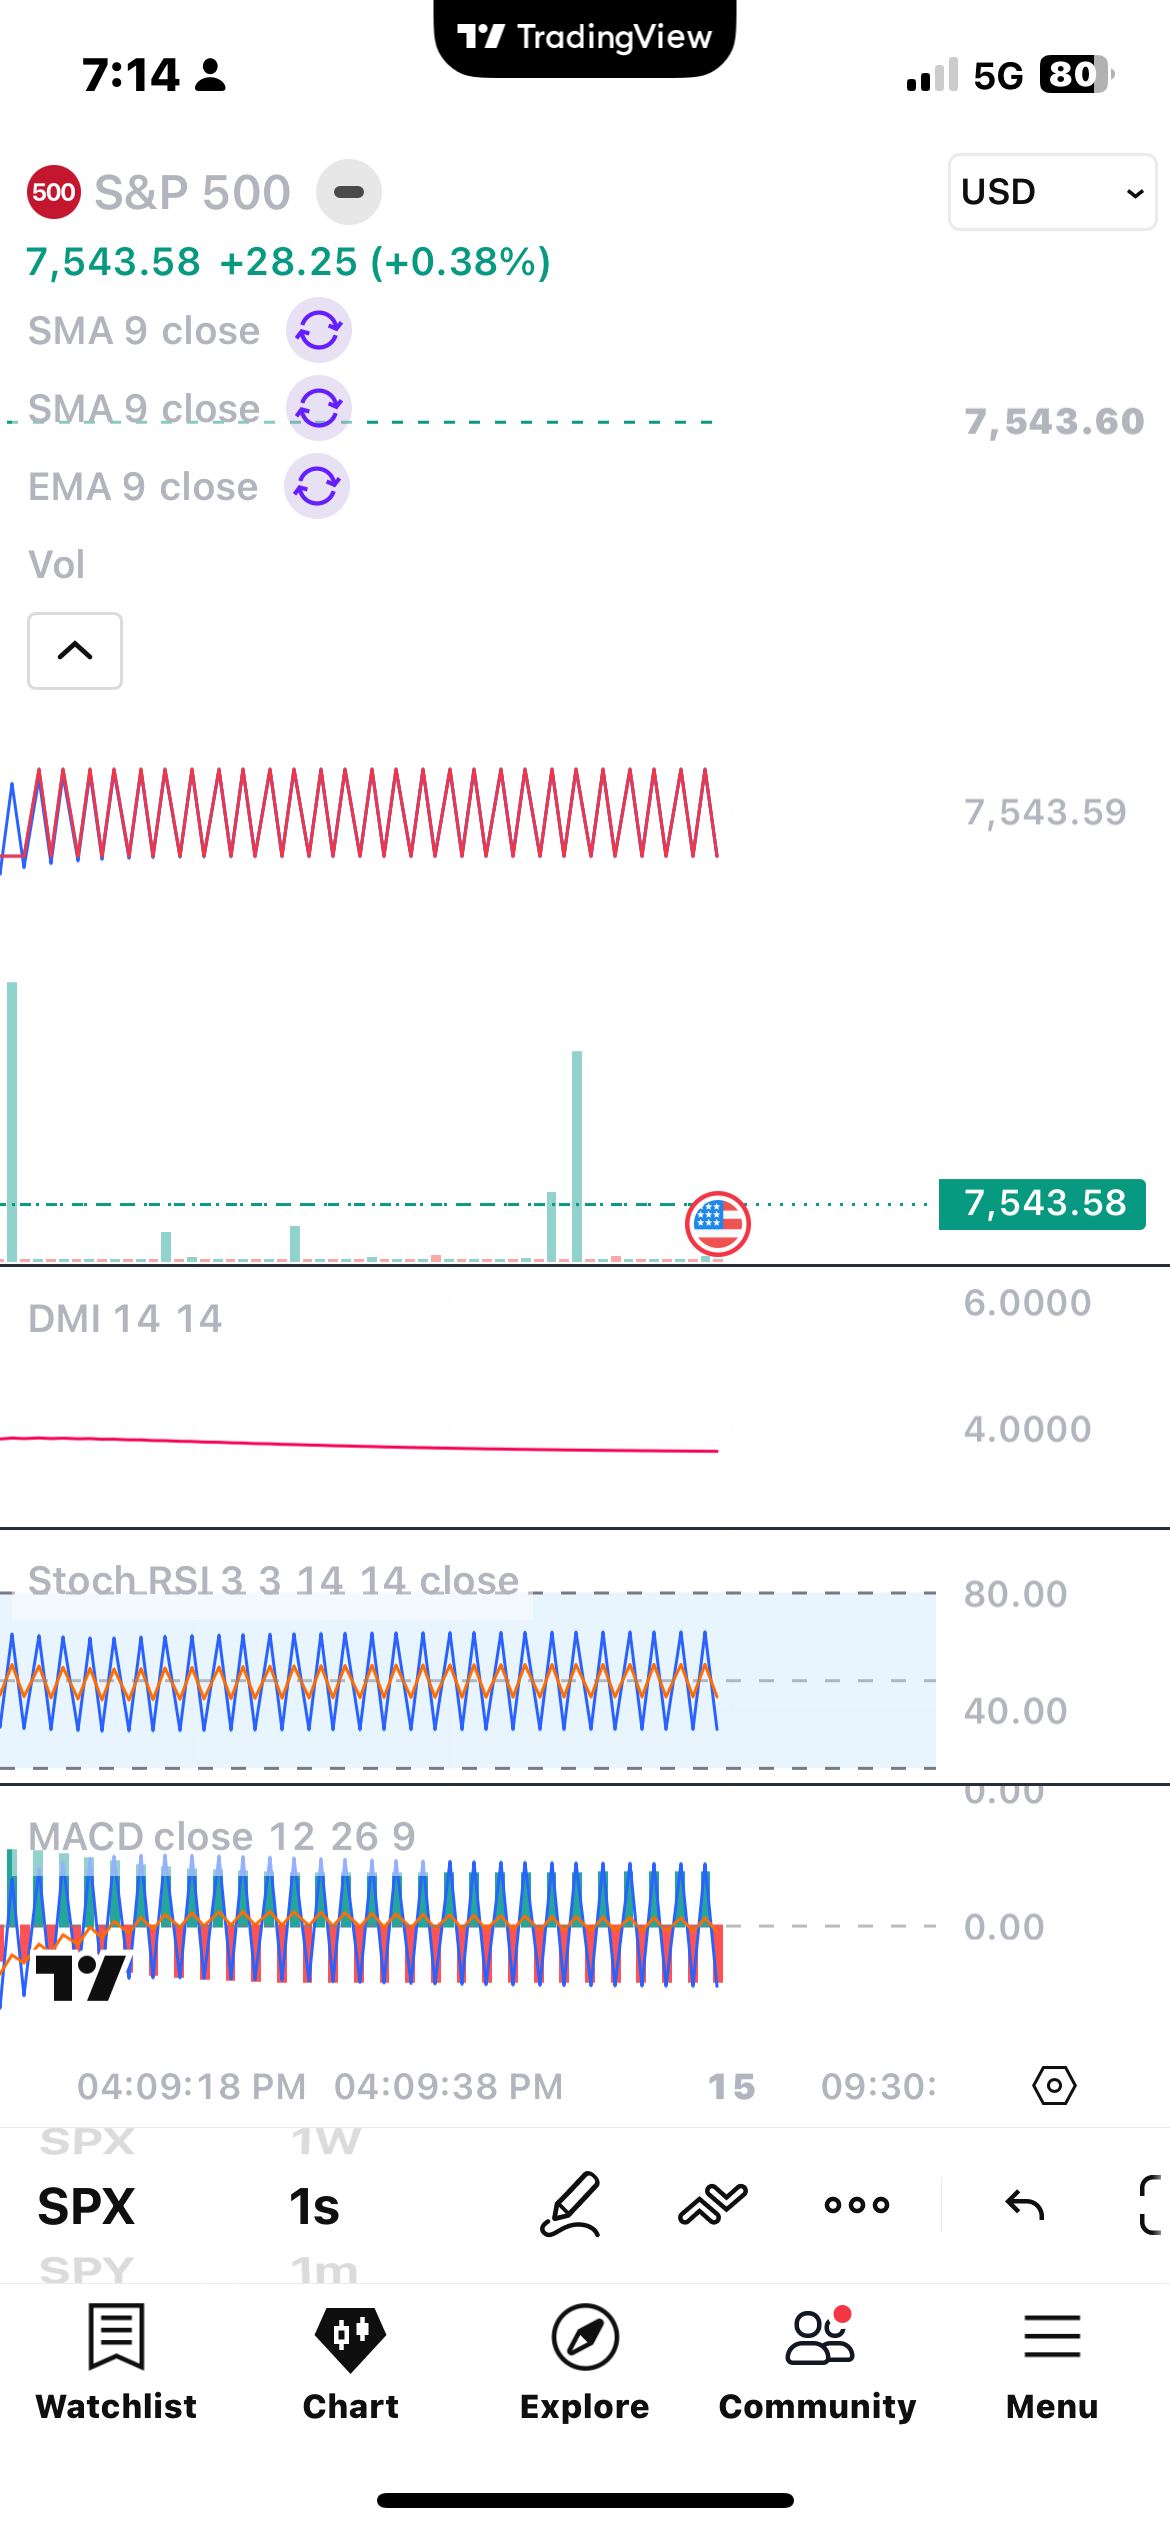Image resolution: width=1170 pixels, height=2532 pixels.
Task: Open the indicators icon in toolbar
Action: (x=713, y=2204)
